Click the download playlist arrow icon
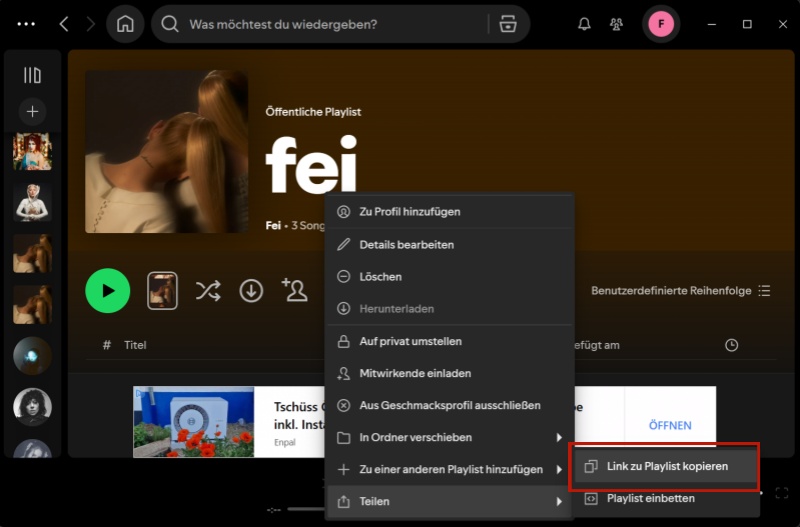Screen dimensions: 800x527 (251, 291)
